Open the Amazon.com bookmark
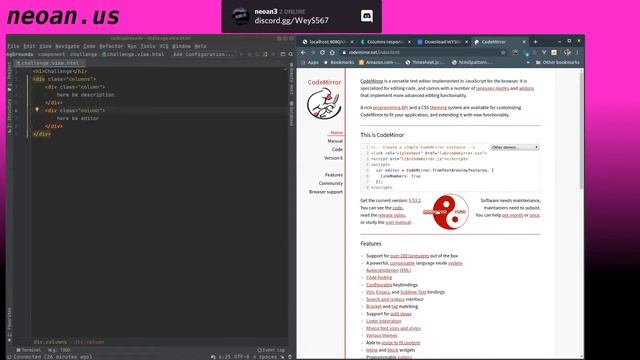 (379, 62)
